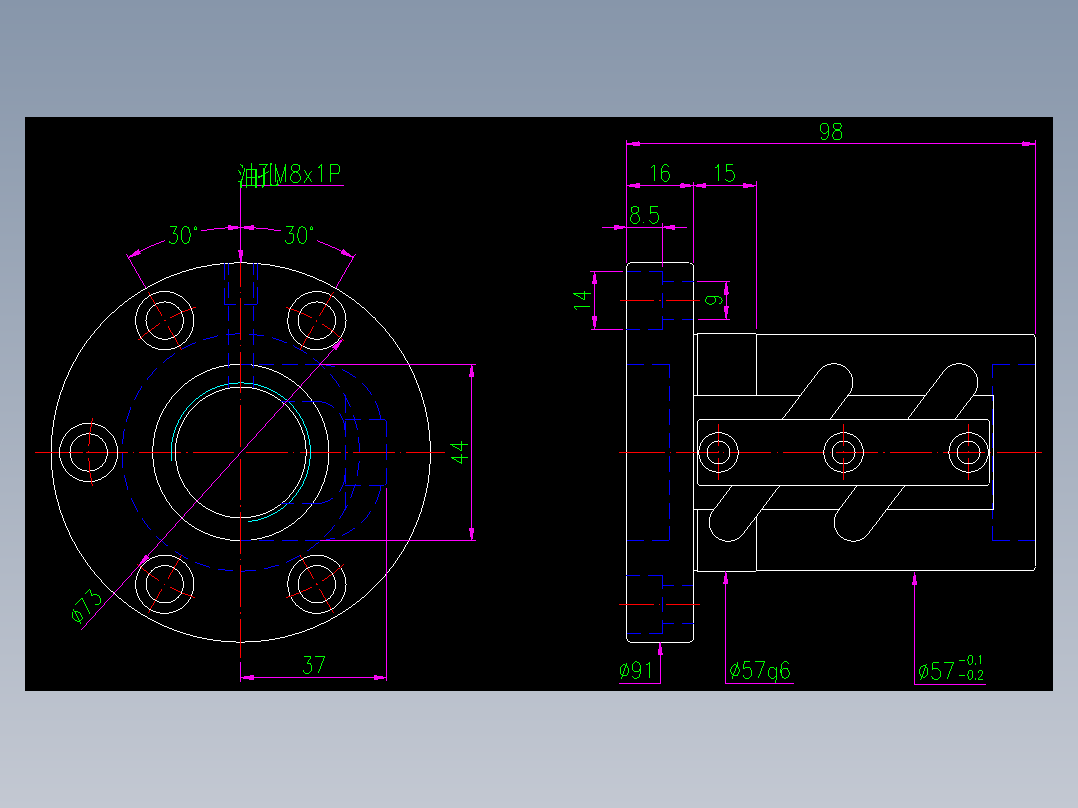Click the ø57 -0.1/-0.2 tolerance label
This screenshot has height=808, width=1078.
click(951, 669)
